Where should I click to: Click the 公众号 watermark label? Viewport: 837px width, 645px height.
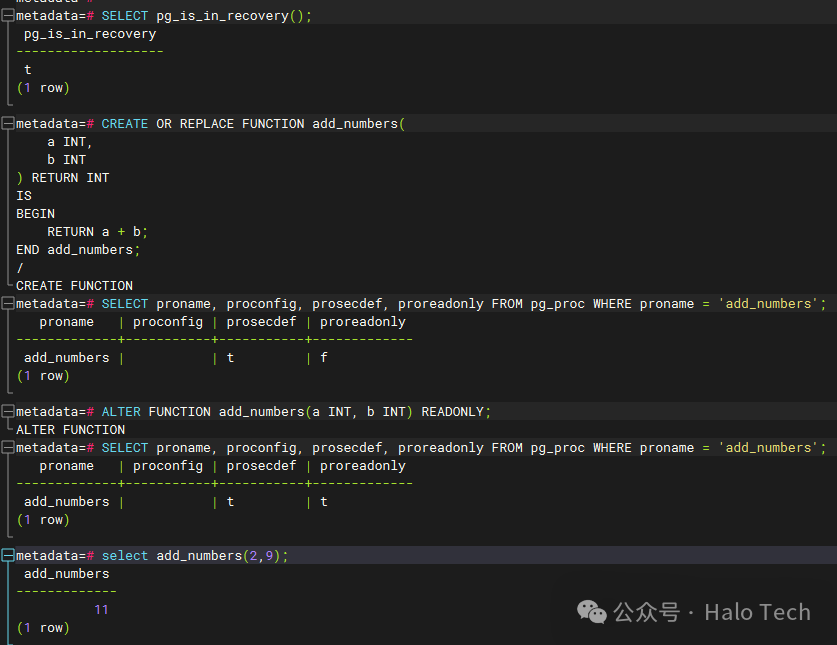coord(646,612)
